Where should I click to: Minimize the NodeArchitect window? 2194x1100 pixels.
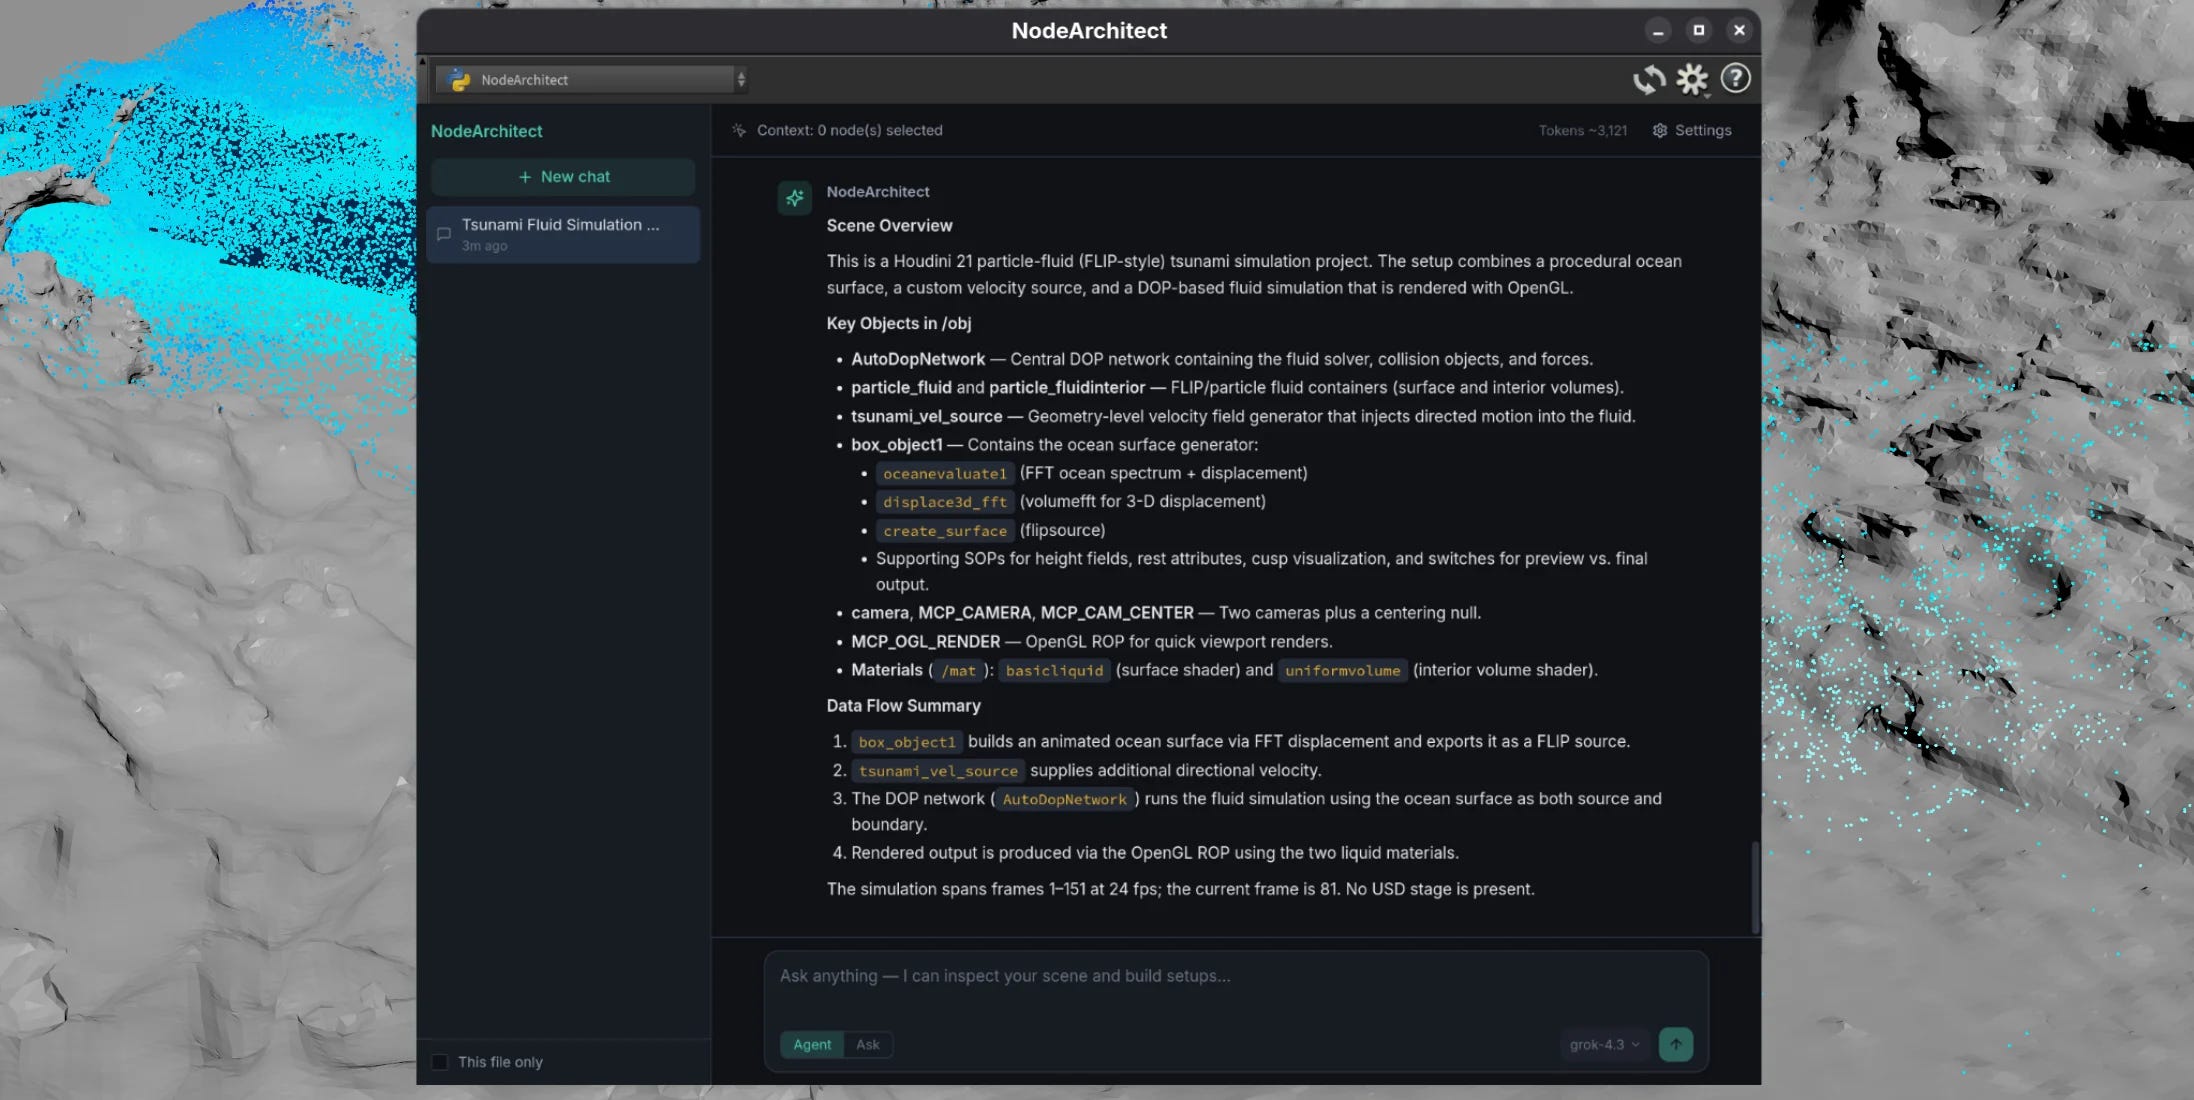coord(1658,31)
